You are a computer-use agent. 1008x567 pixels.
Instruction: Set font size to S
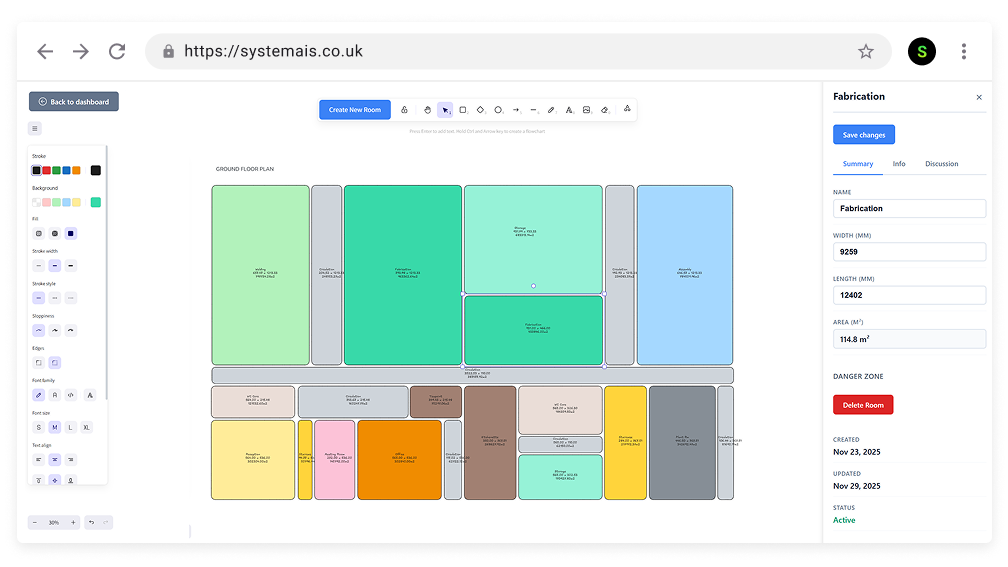tap(39, 428)
